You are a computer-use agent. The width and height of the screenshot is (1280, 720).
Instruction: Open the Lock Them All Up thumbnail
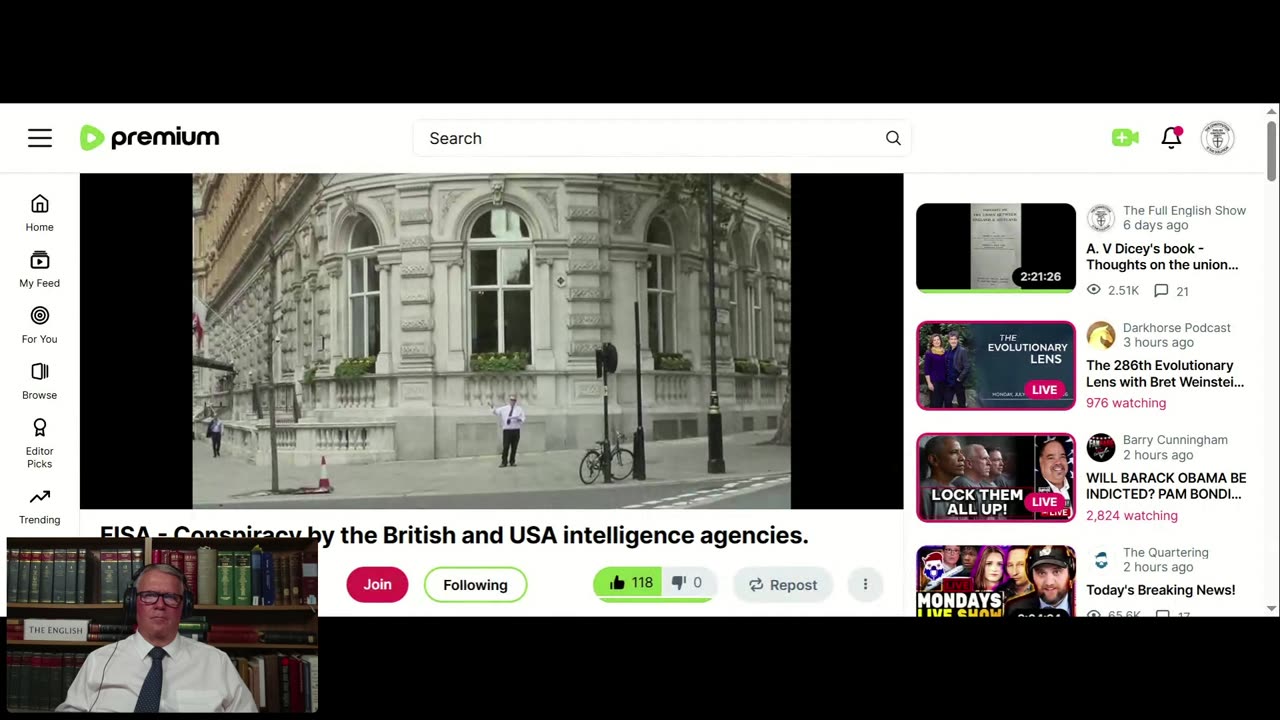[996, 477]
